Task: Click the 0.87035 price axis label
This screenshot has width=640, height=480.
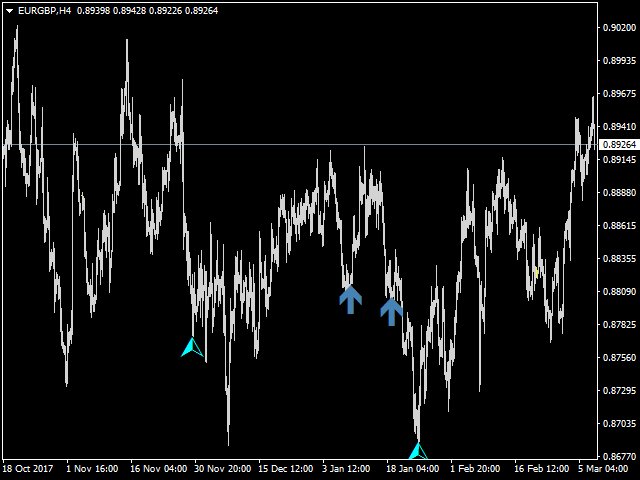Action: [619, 423]
